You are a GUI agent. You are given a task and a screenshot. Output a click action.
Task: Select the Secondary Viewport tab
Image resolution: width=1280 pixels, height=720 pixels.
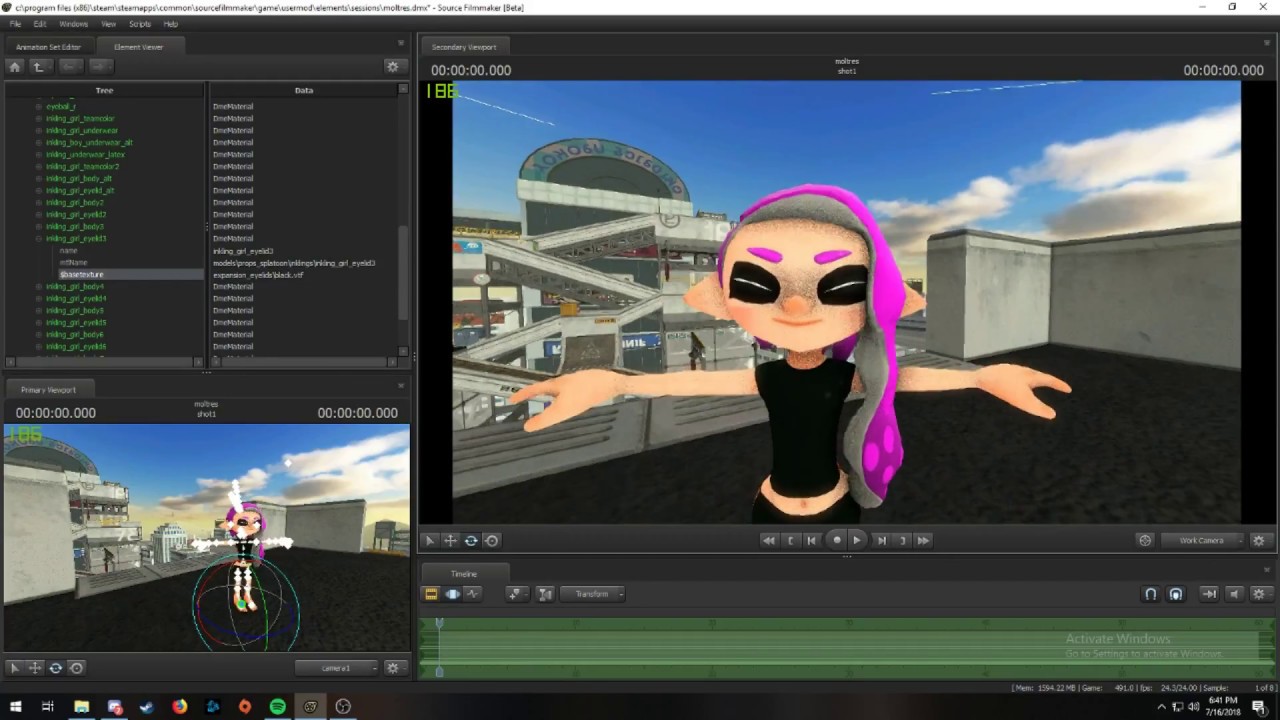click(x=464, y=47)
